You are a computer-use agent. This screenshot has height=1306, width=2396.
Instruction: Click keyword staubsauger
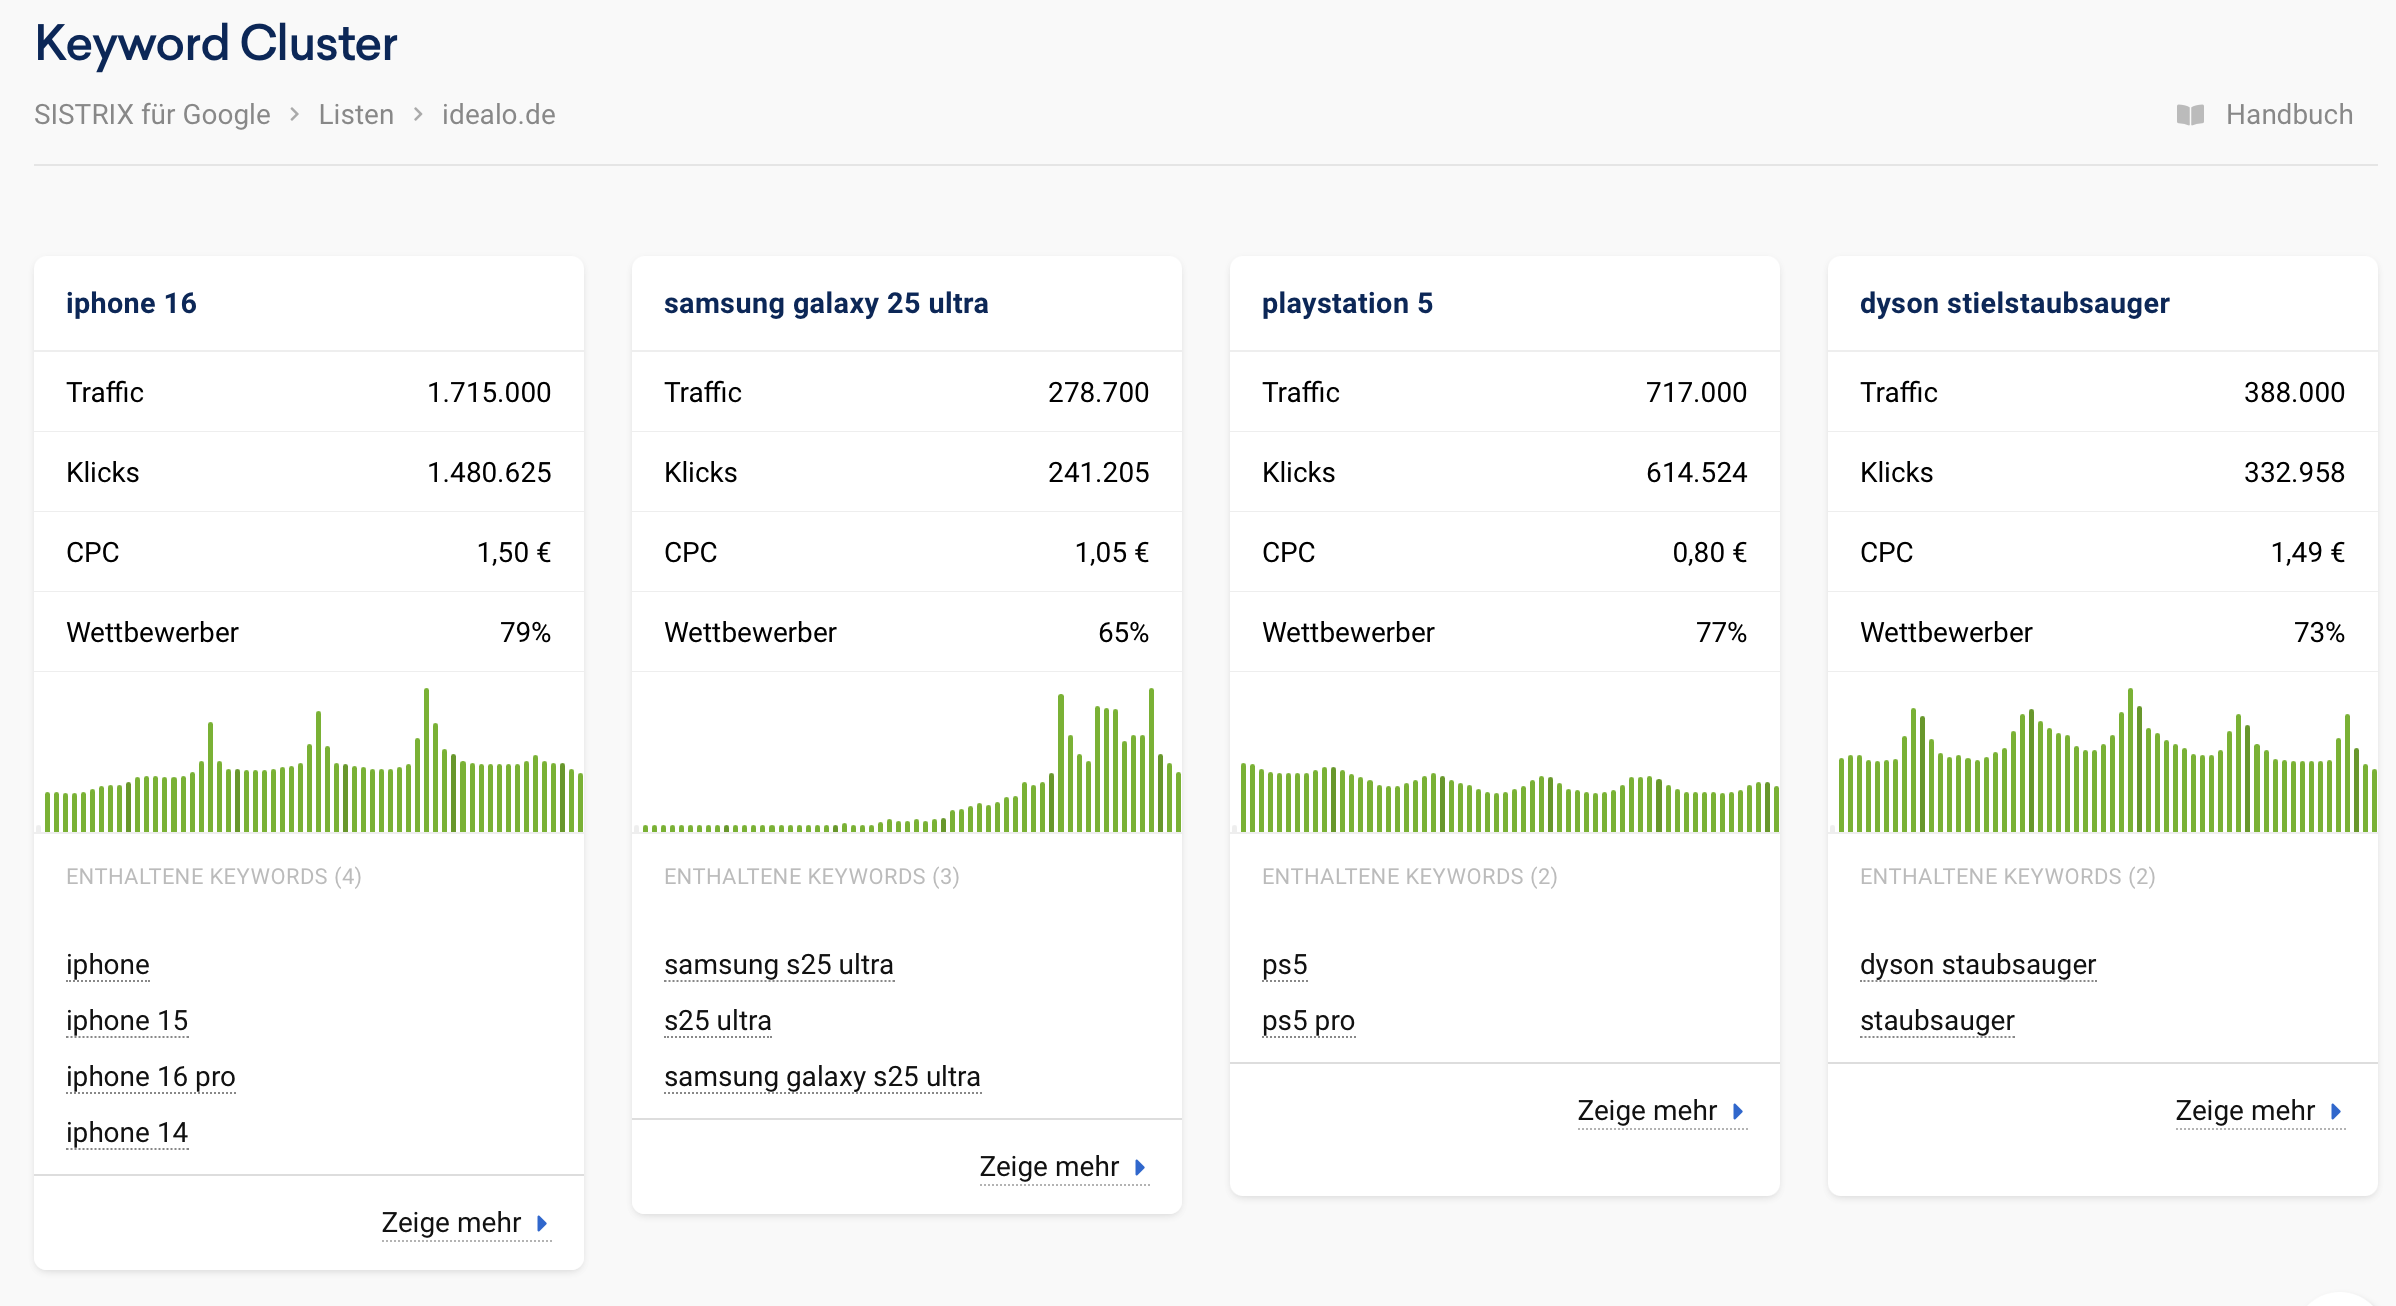1937,1021
